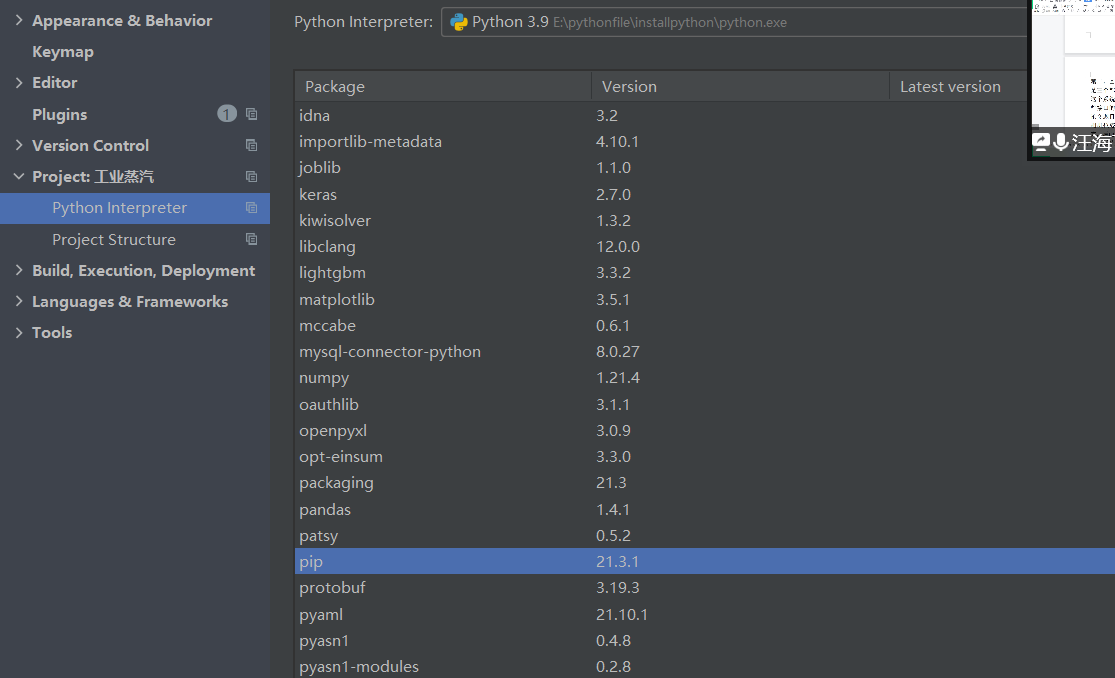Screen dimensions: 1115x678
Task: Click the Plugins notification badge showing 1
Action: 226,114
